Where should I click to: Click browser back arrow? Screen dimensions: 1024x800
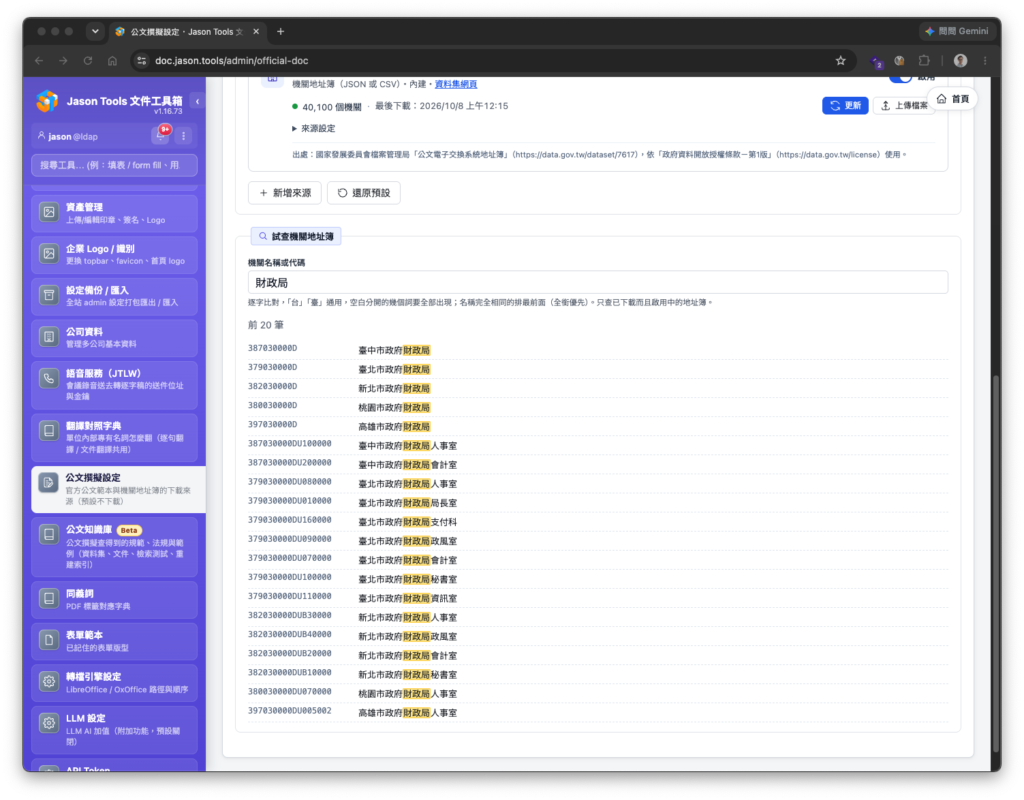(39, 61)
